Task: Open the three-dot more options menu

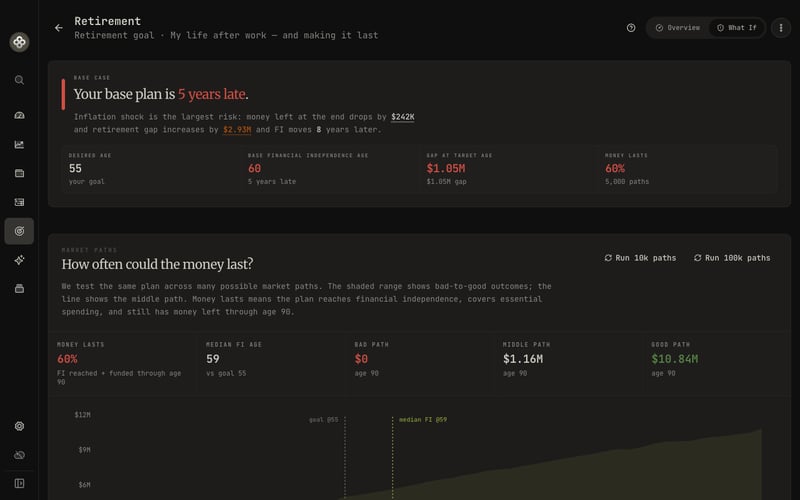Action: (781, 28)
